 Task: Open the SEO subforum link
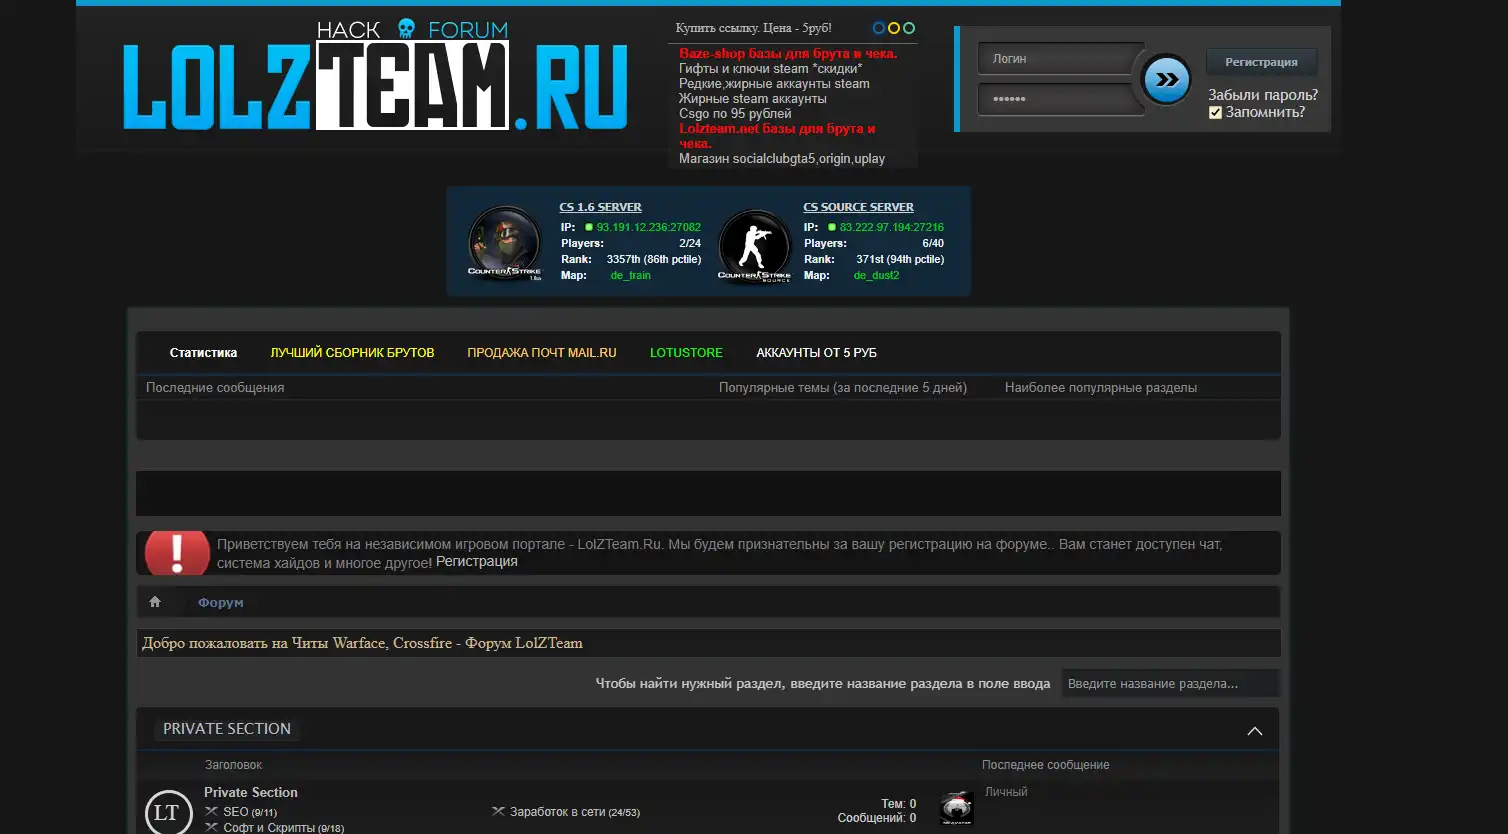point(236,812)
